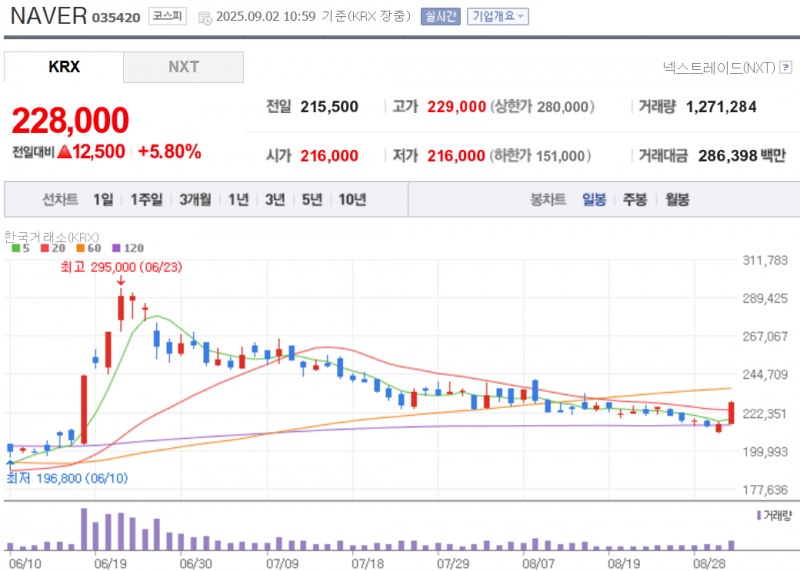Click the 06/10 date axis label
This screenshot has height=571, width=800.
(x=25, y=564)
